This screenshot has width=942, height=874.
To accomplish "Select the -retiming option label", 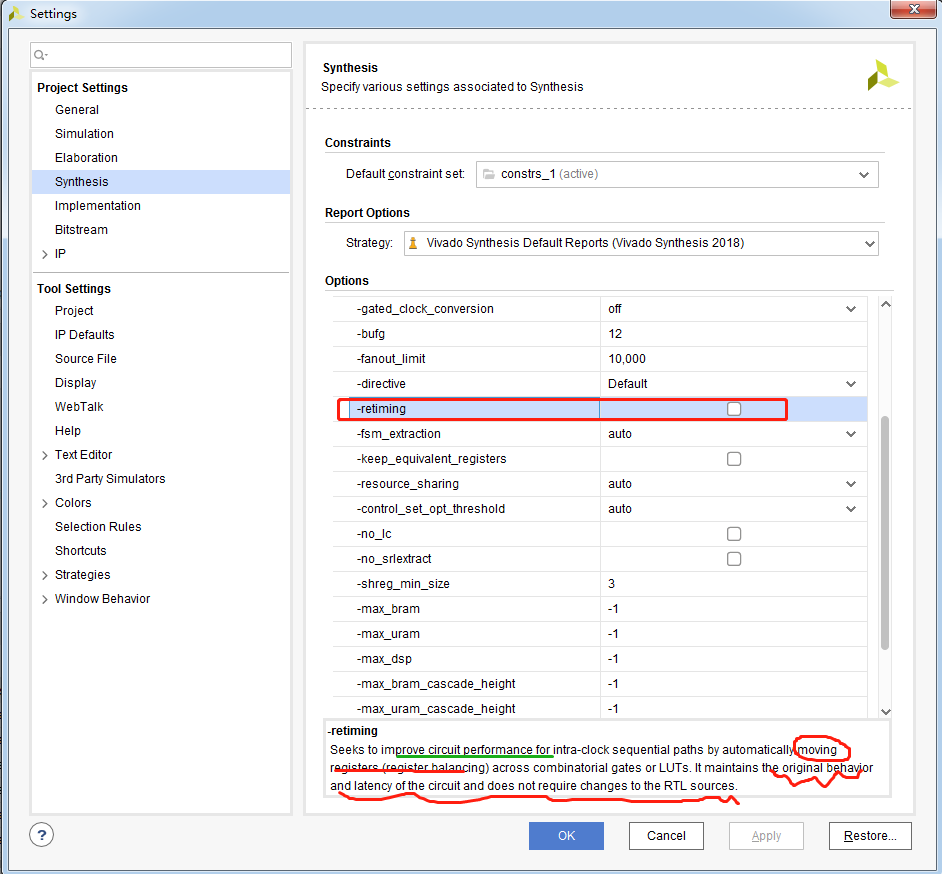I will 381,409.
